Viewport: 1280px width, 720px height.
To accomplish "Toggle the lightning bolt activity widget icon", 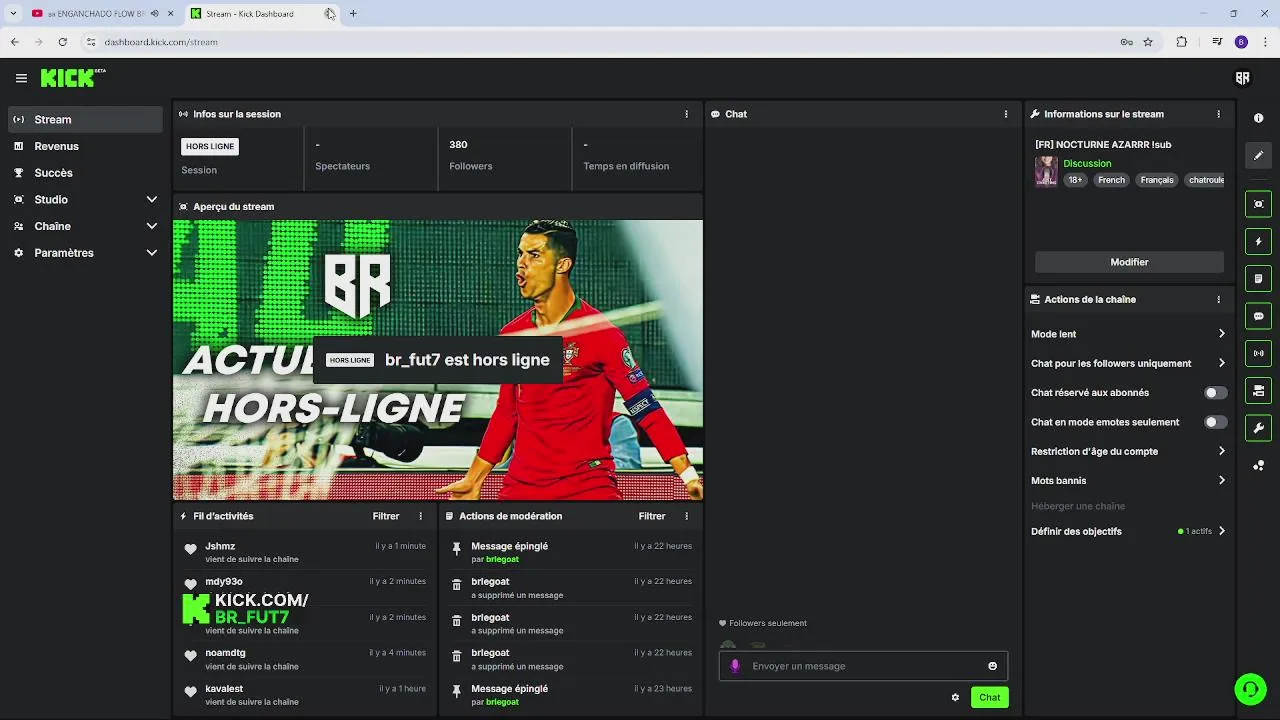I will click(1258, 241).
